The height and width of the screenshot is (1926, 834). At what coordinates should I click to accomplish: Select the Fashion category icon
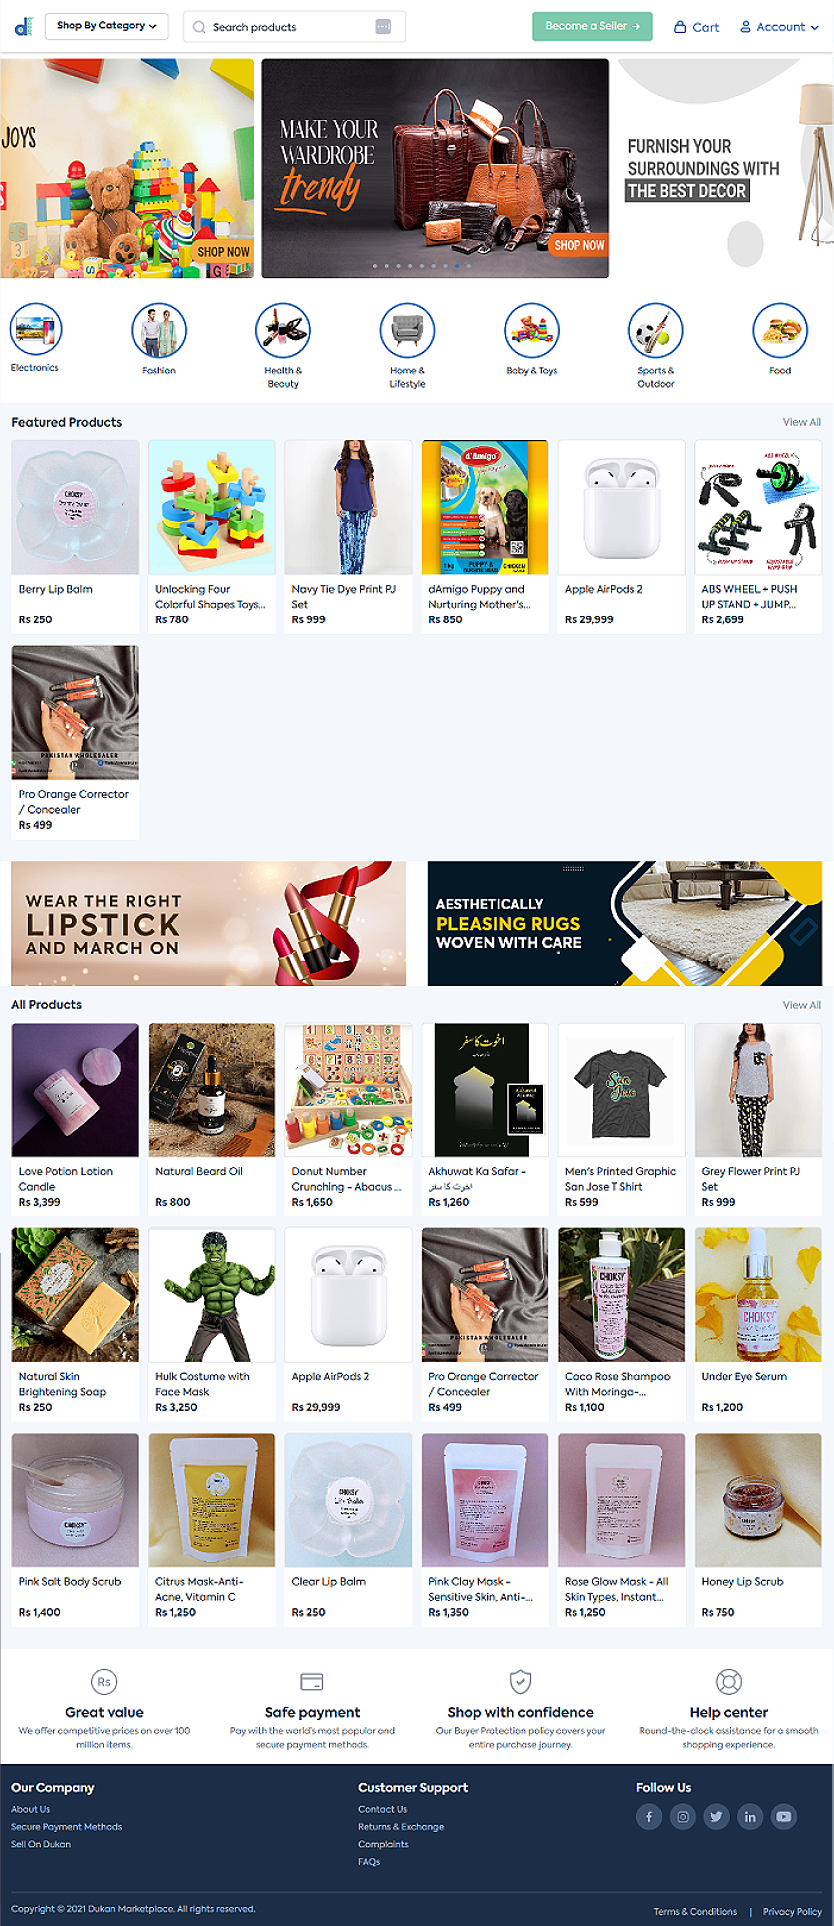pyautogui.click(x=159, y=330)
